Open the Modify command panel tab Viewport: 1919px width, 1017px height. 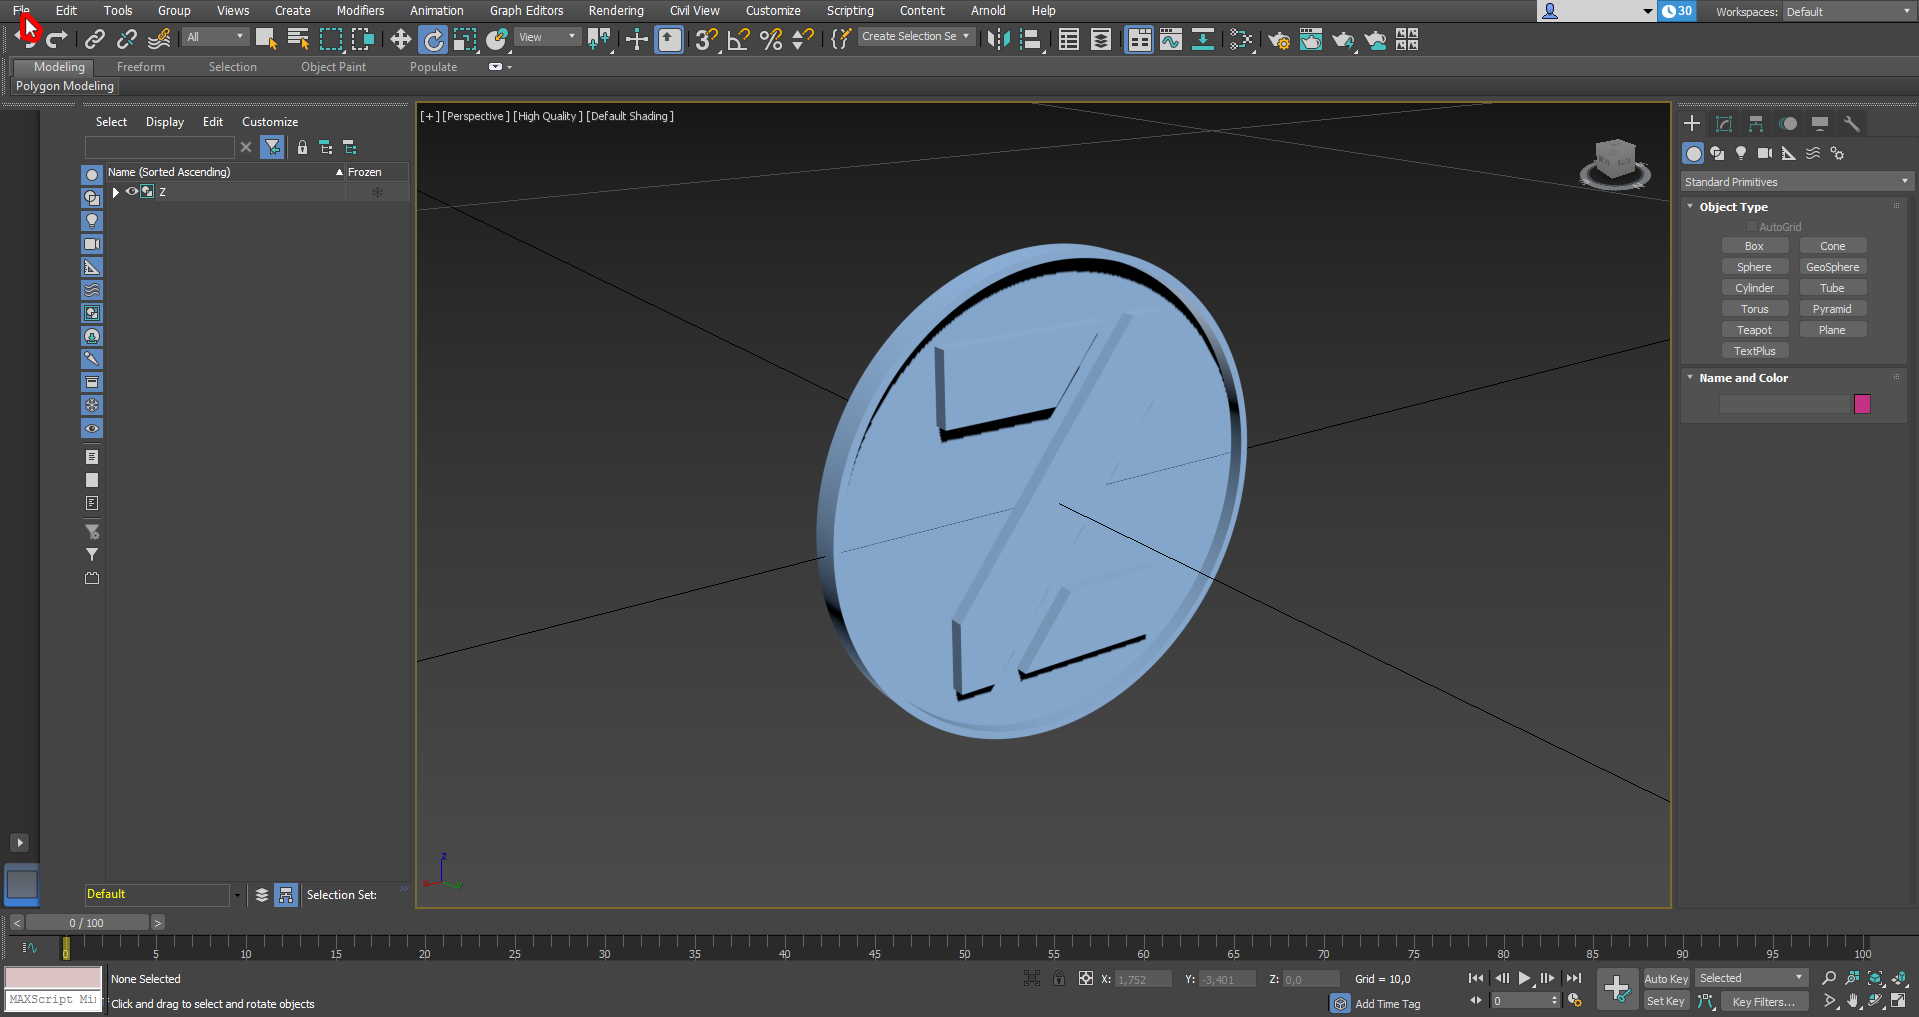tap(1724, 123)
